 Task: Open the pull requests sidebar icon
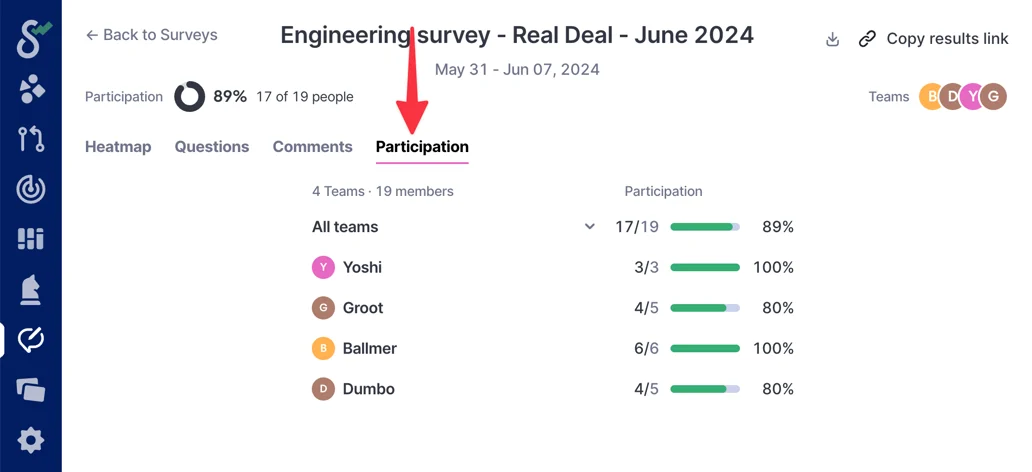click(31, 139)
